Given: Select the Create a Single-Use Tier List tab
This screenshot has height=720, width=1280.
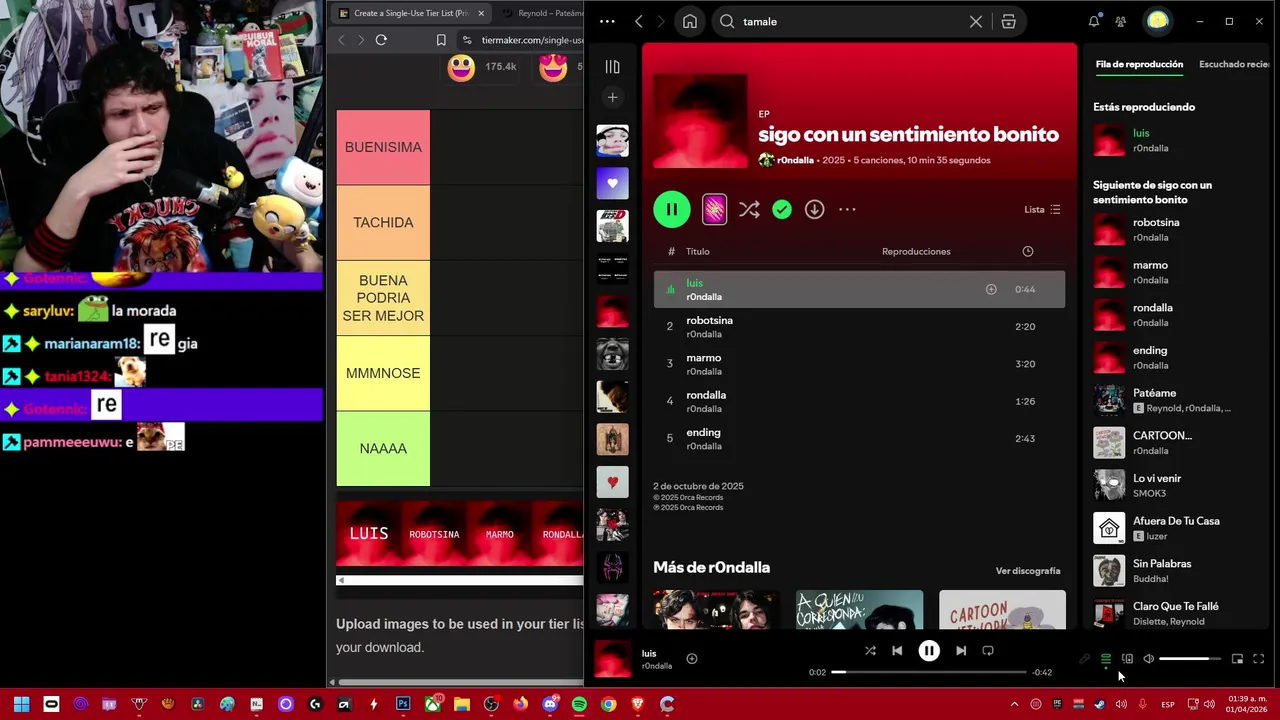Looking at the screenshot, I should pyautogui.click(x=410, y=13).
